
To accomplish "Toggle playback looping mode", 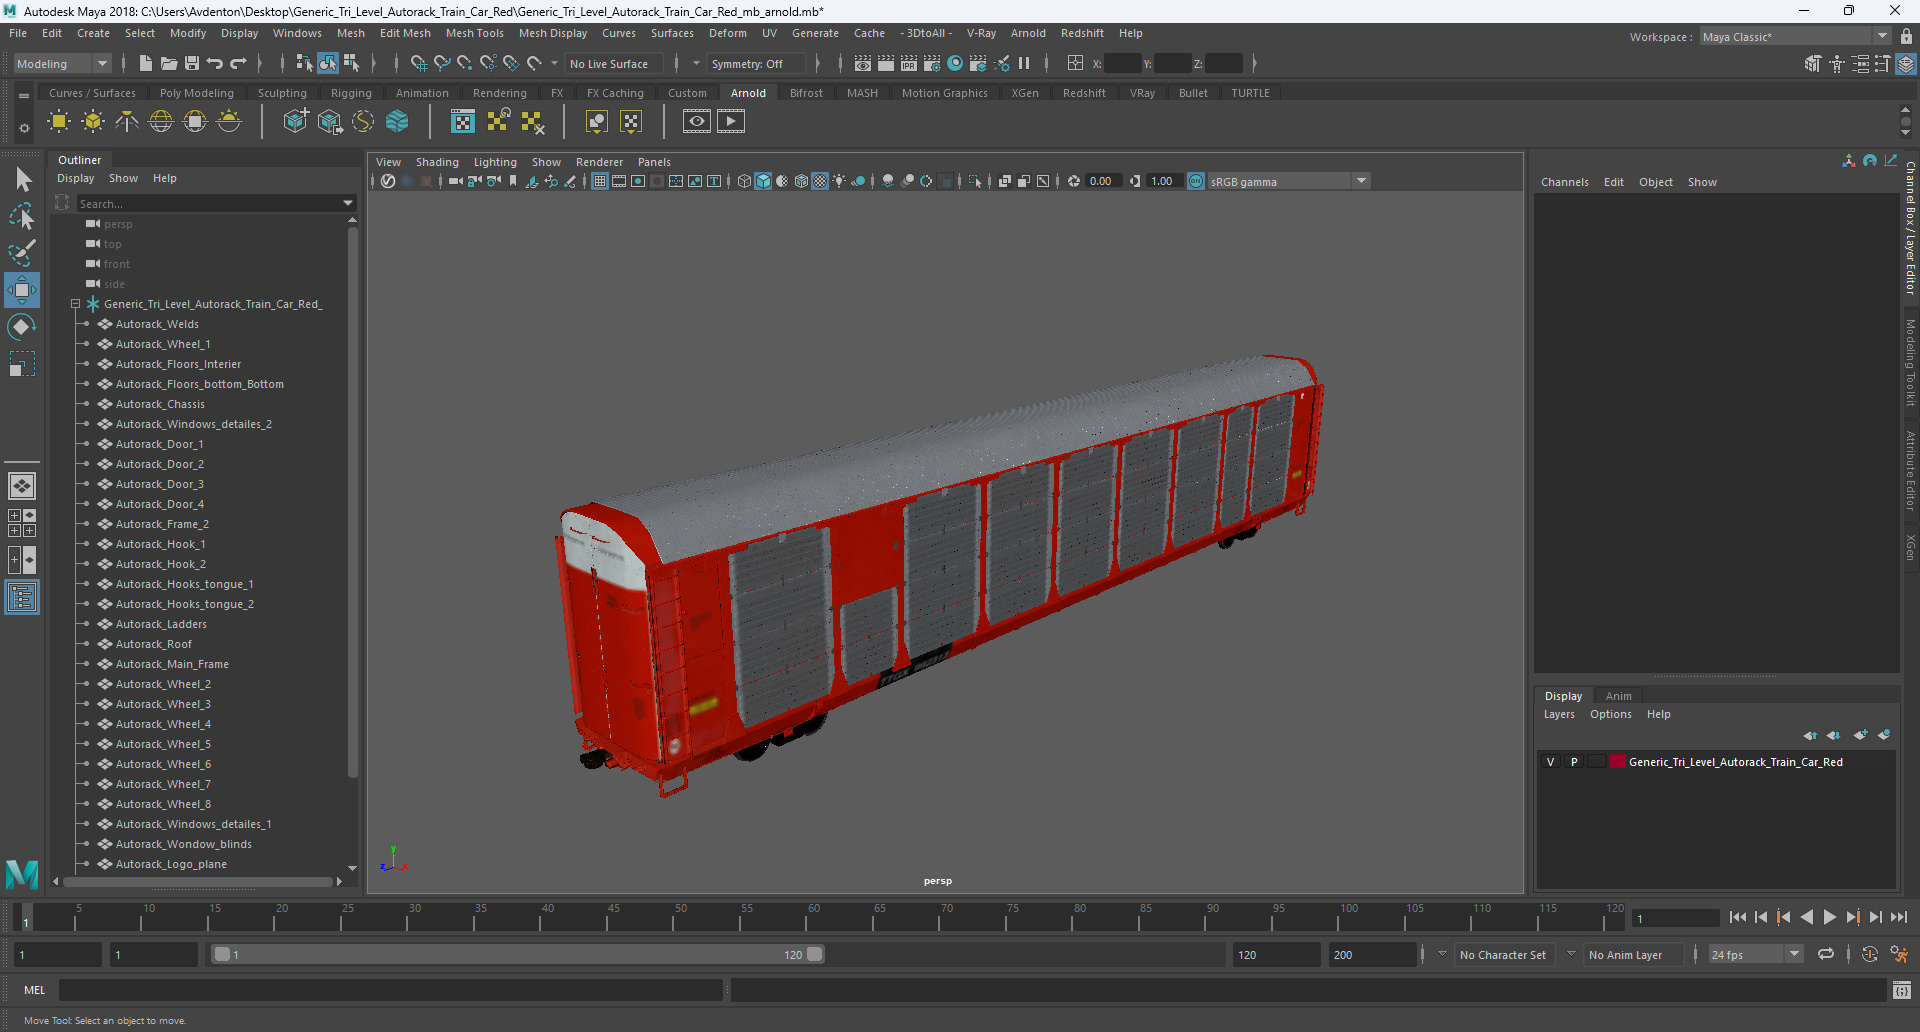I will (1826, 955).
